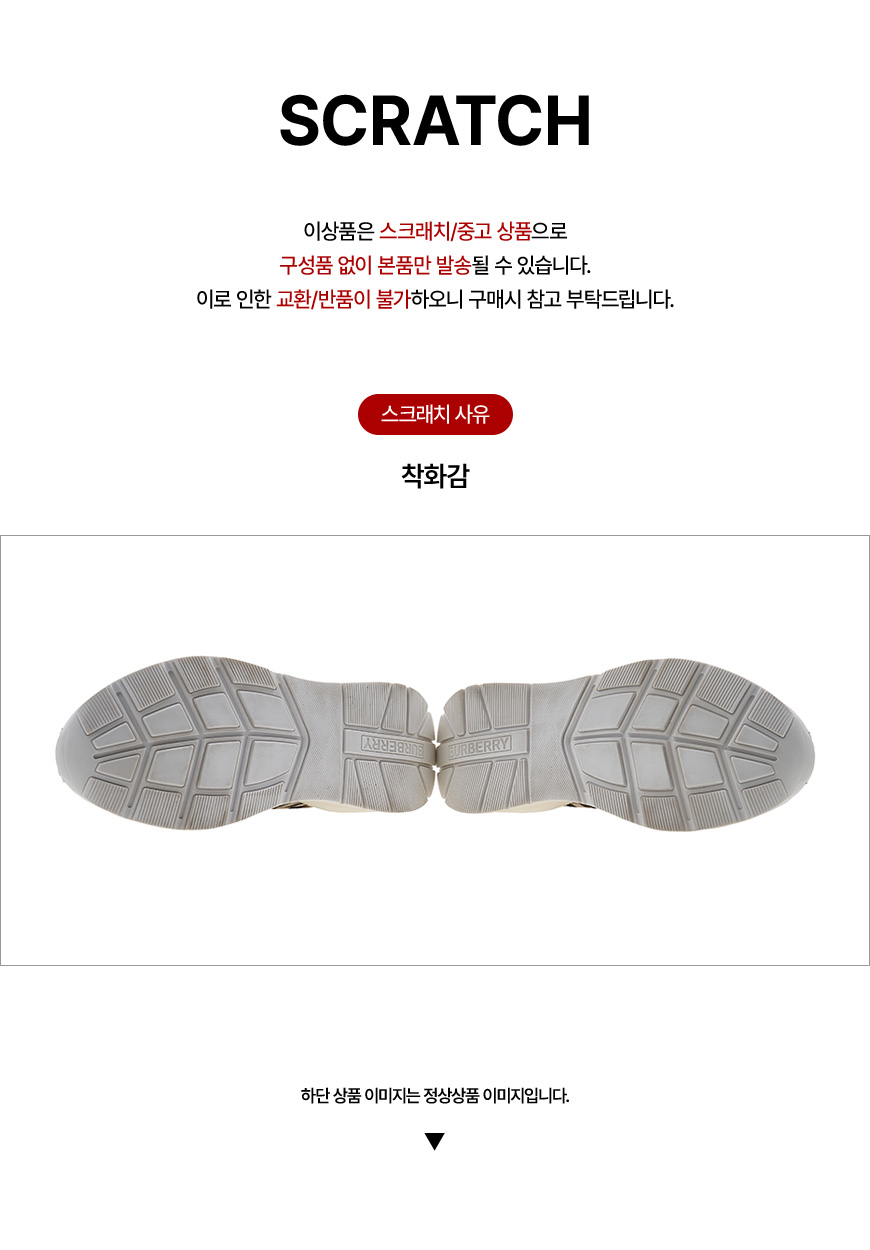Image resolution: width=870 pixels, height=1250 pixels.
Task: Click the red 구성품 없이 본품만 발송 text
Action: (x=374, y=266)
